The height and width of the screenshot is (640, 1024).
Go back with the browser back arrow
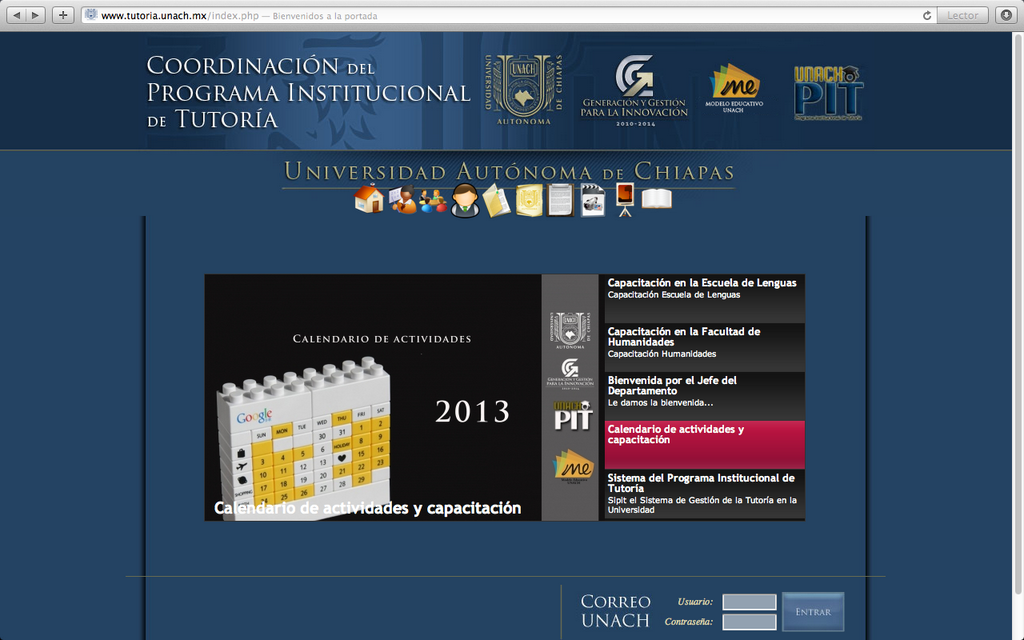coord(17,15)
